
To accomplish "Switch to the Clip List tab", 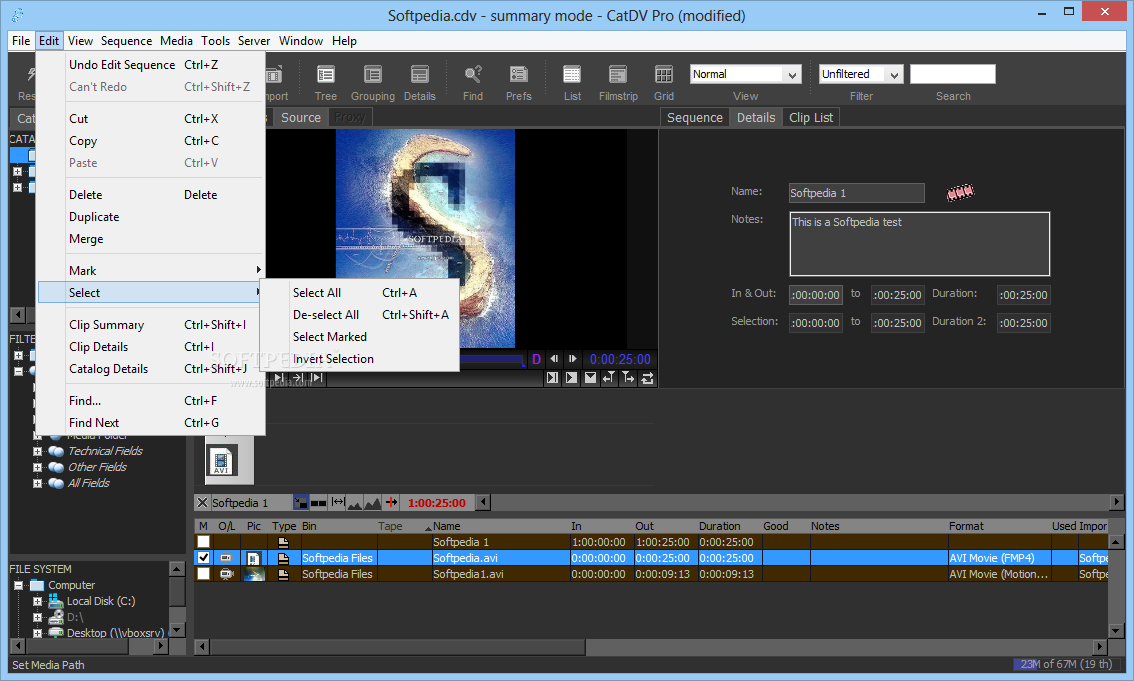I will pos(811,117).
